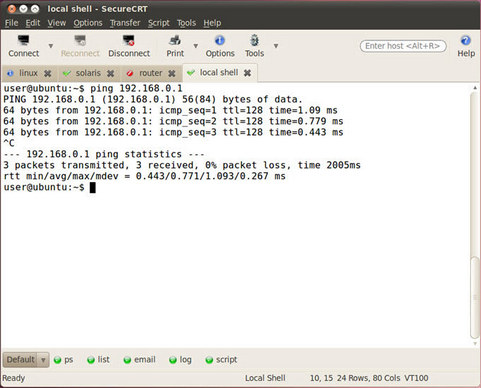Switch to the router tab
The image size is (481, 388).
[151, 73]
